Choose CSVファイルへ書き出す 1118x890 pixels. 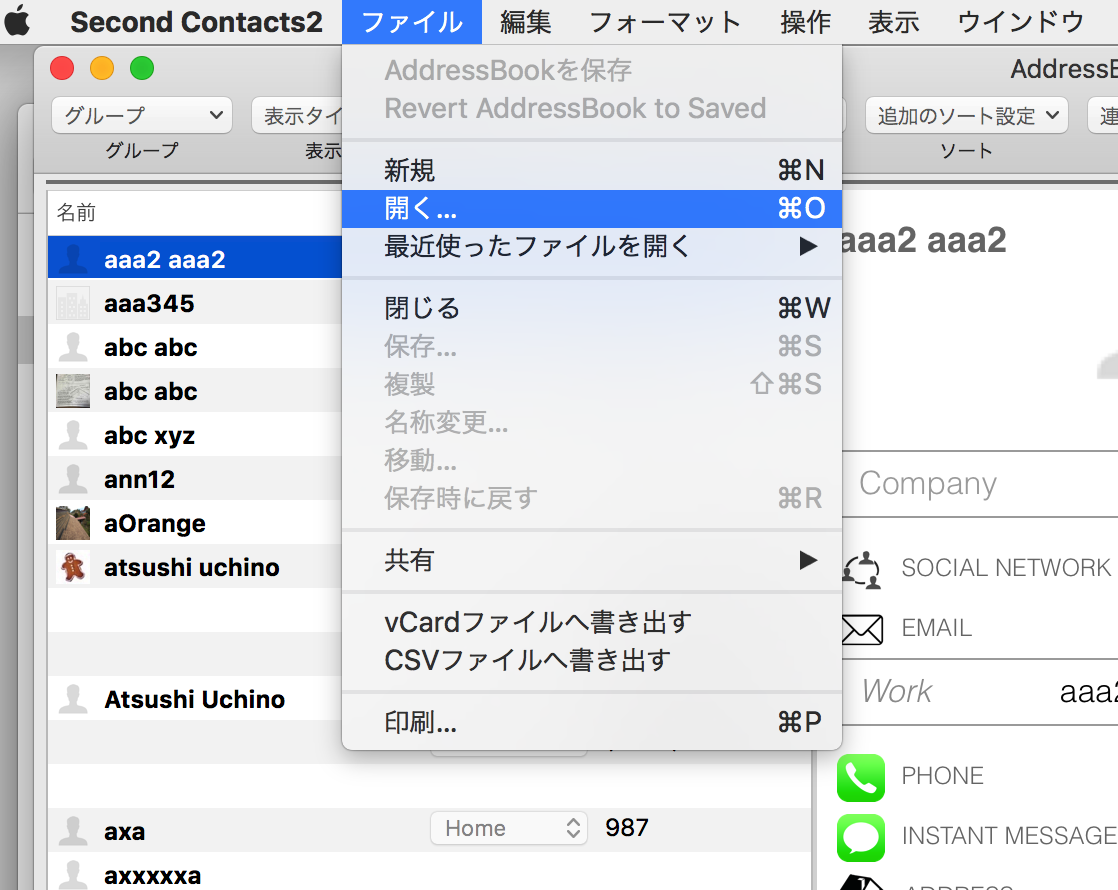592,660
